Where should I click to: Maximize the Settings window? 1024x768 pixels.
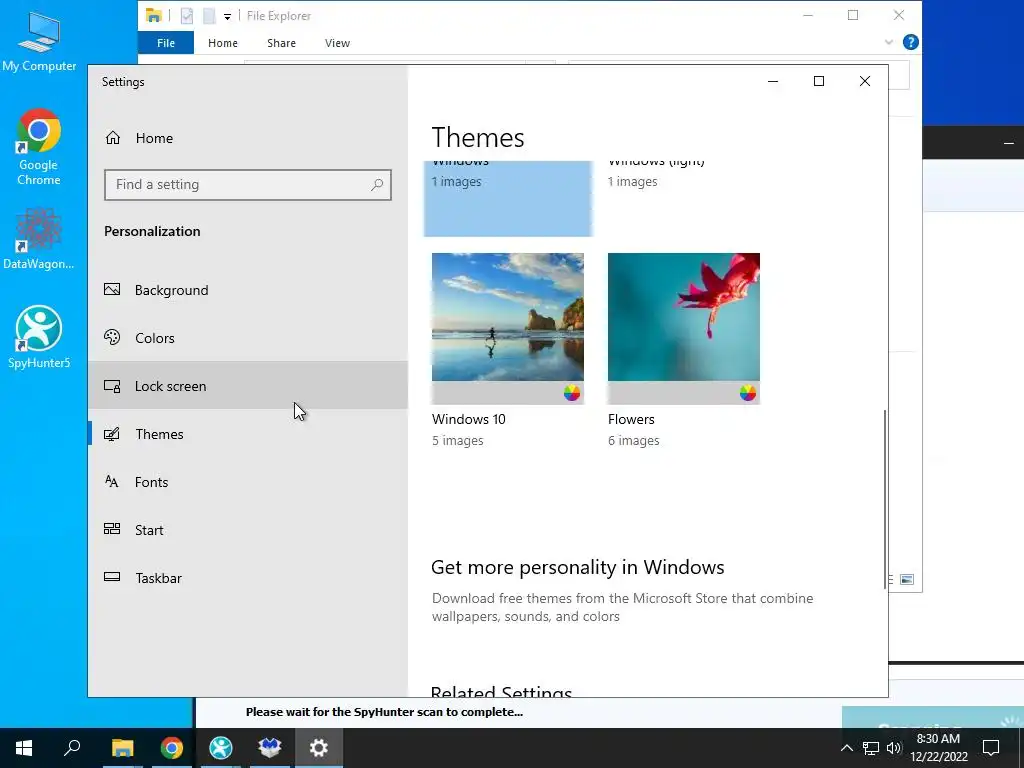[819, 81]
